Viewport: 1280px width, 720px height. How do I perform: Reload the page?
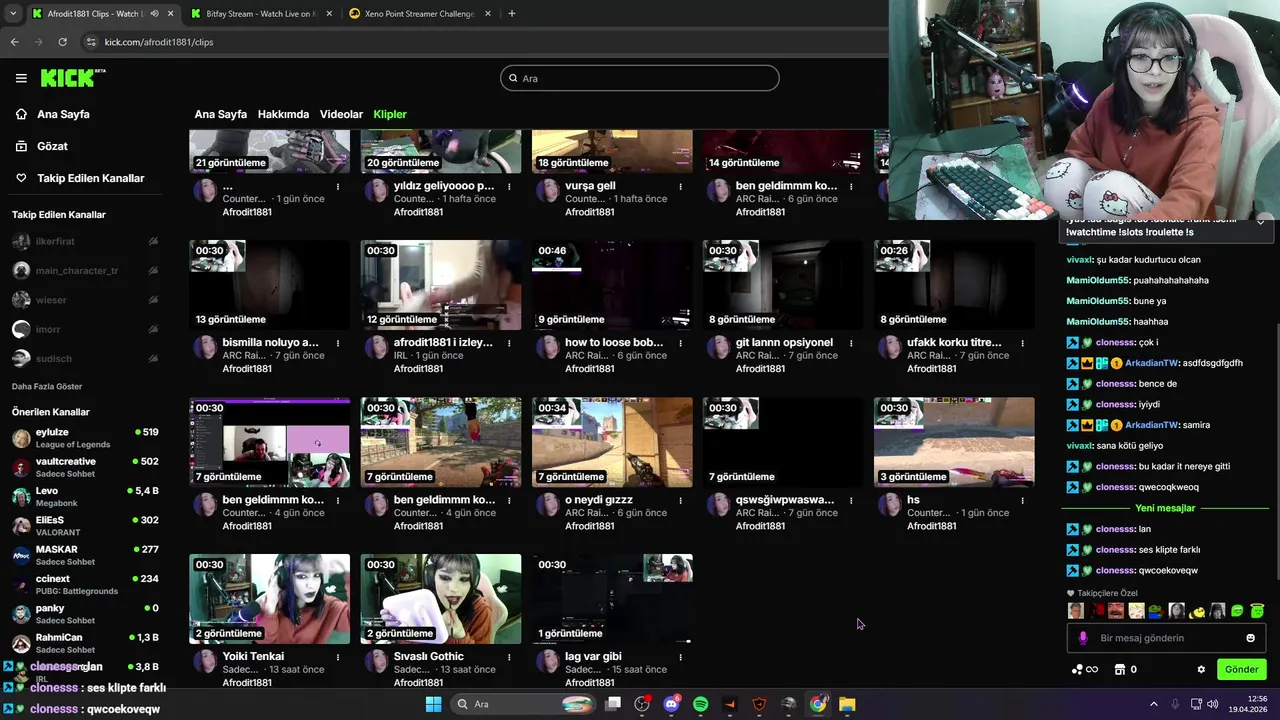62,42
